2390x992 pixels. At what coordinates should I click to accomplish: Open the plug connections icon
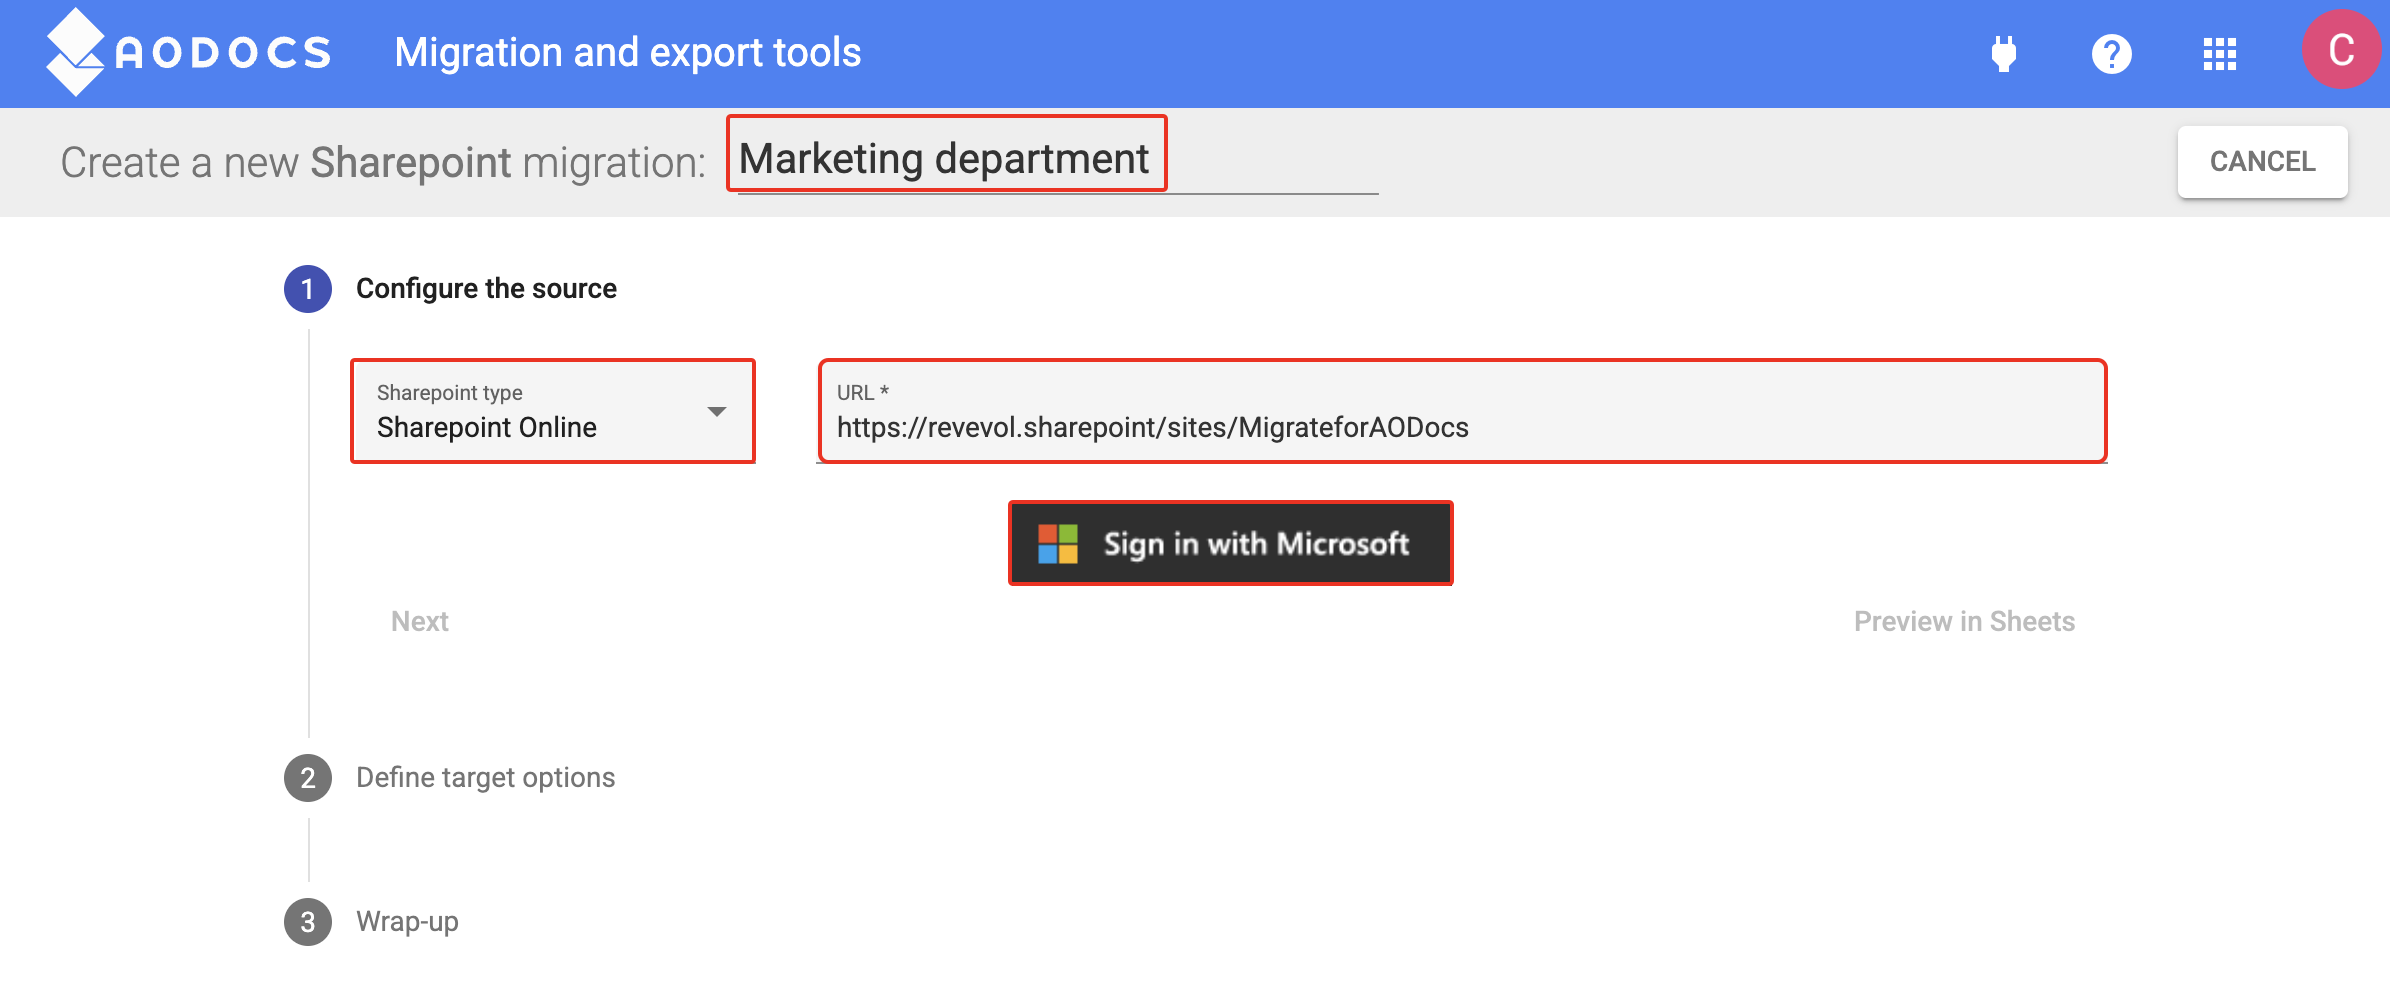pyautogui.click(x=2003, y=53)
